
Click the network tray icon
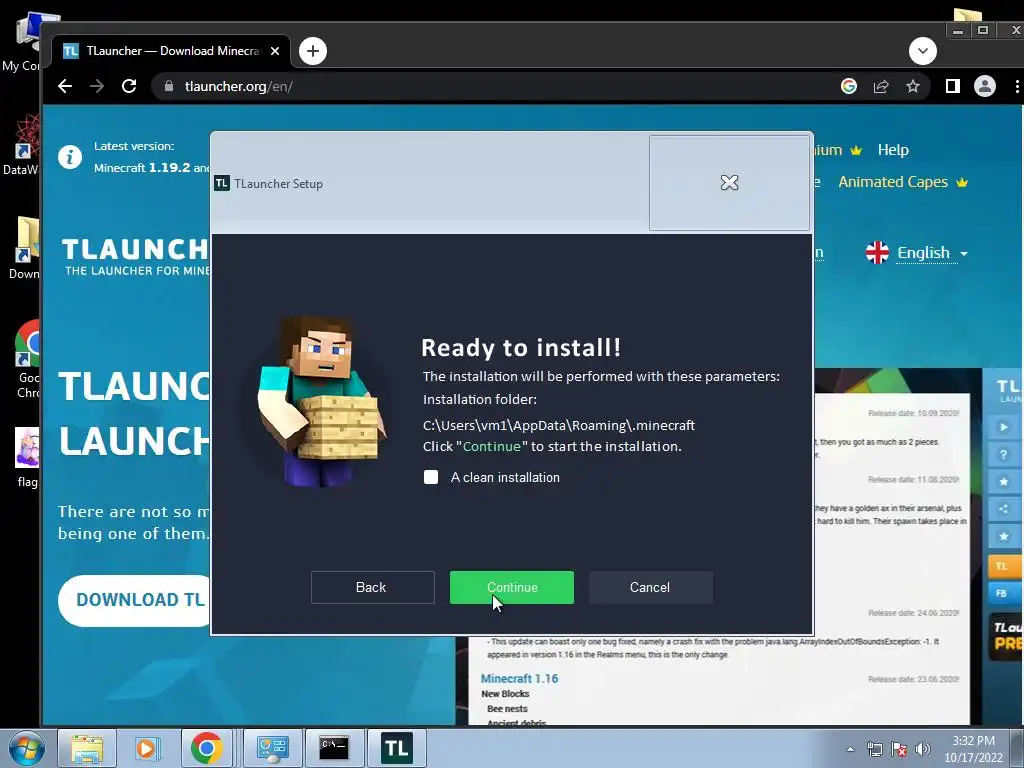(x=874, y=749)
